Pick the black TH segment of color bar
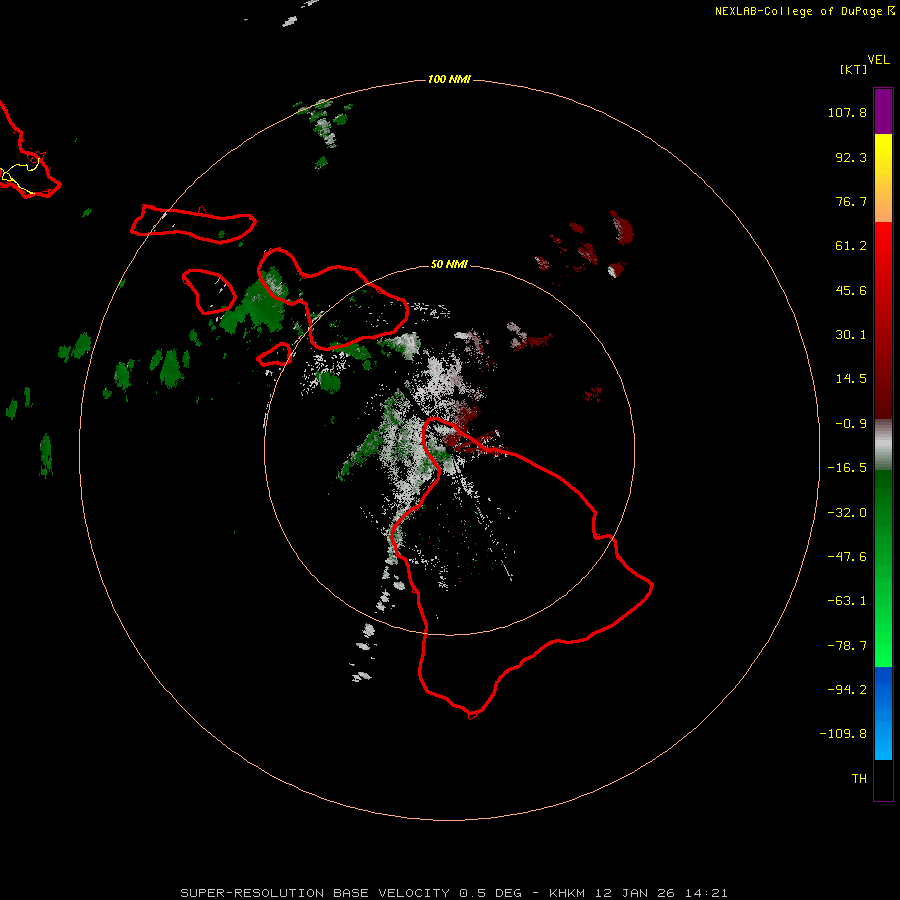The image size is (900, 900). [883, 779]
